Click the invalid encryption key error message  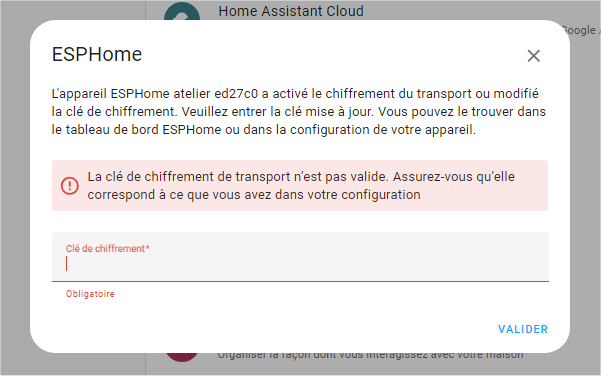coord(301,186)
